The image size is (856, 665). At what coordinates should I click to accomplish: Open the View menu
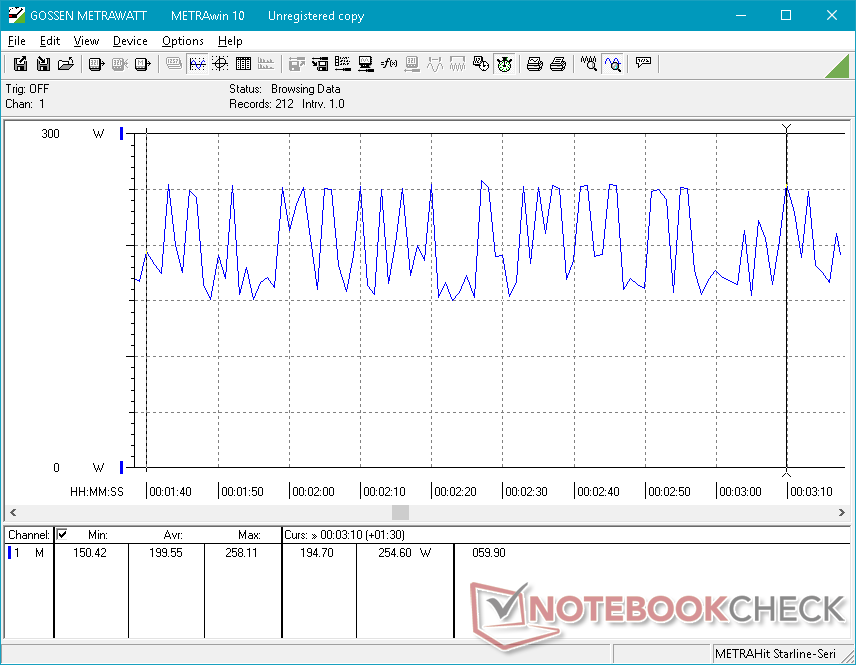[x=86, y=41]
